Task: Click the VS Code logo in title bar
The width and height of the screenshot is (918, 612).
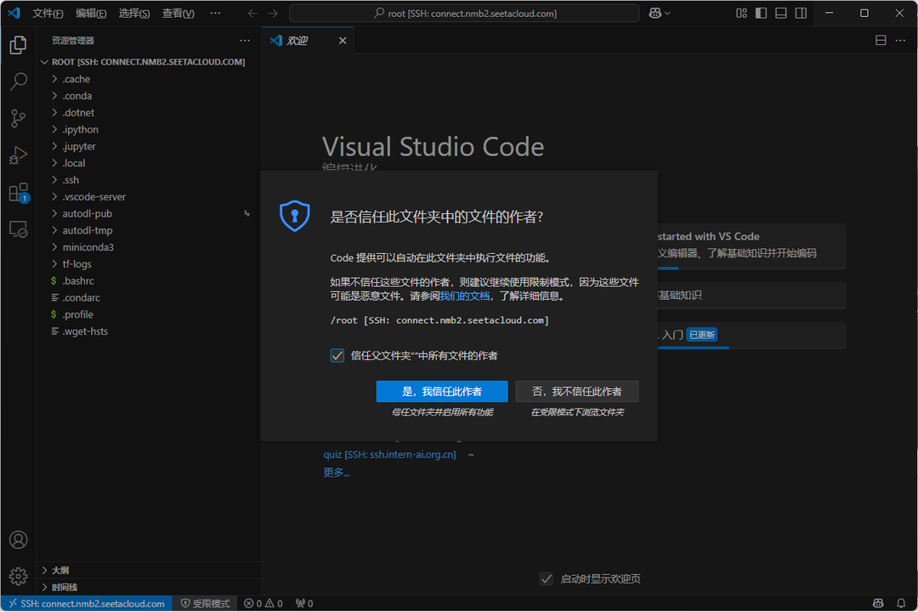Action: point(14,13)
